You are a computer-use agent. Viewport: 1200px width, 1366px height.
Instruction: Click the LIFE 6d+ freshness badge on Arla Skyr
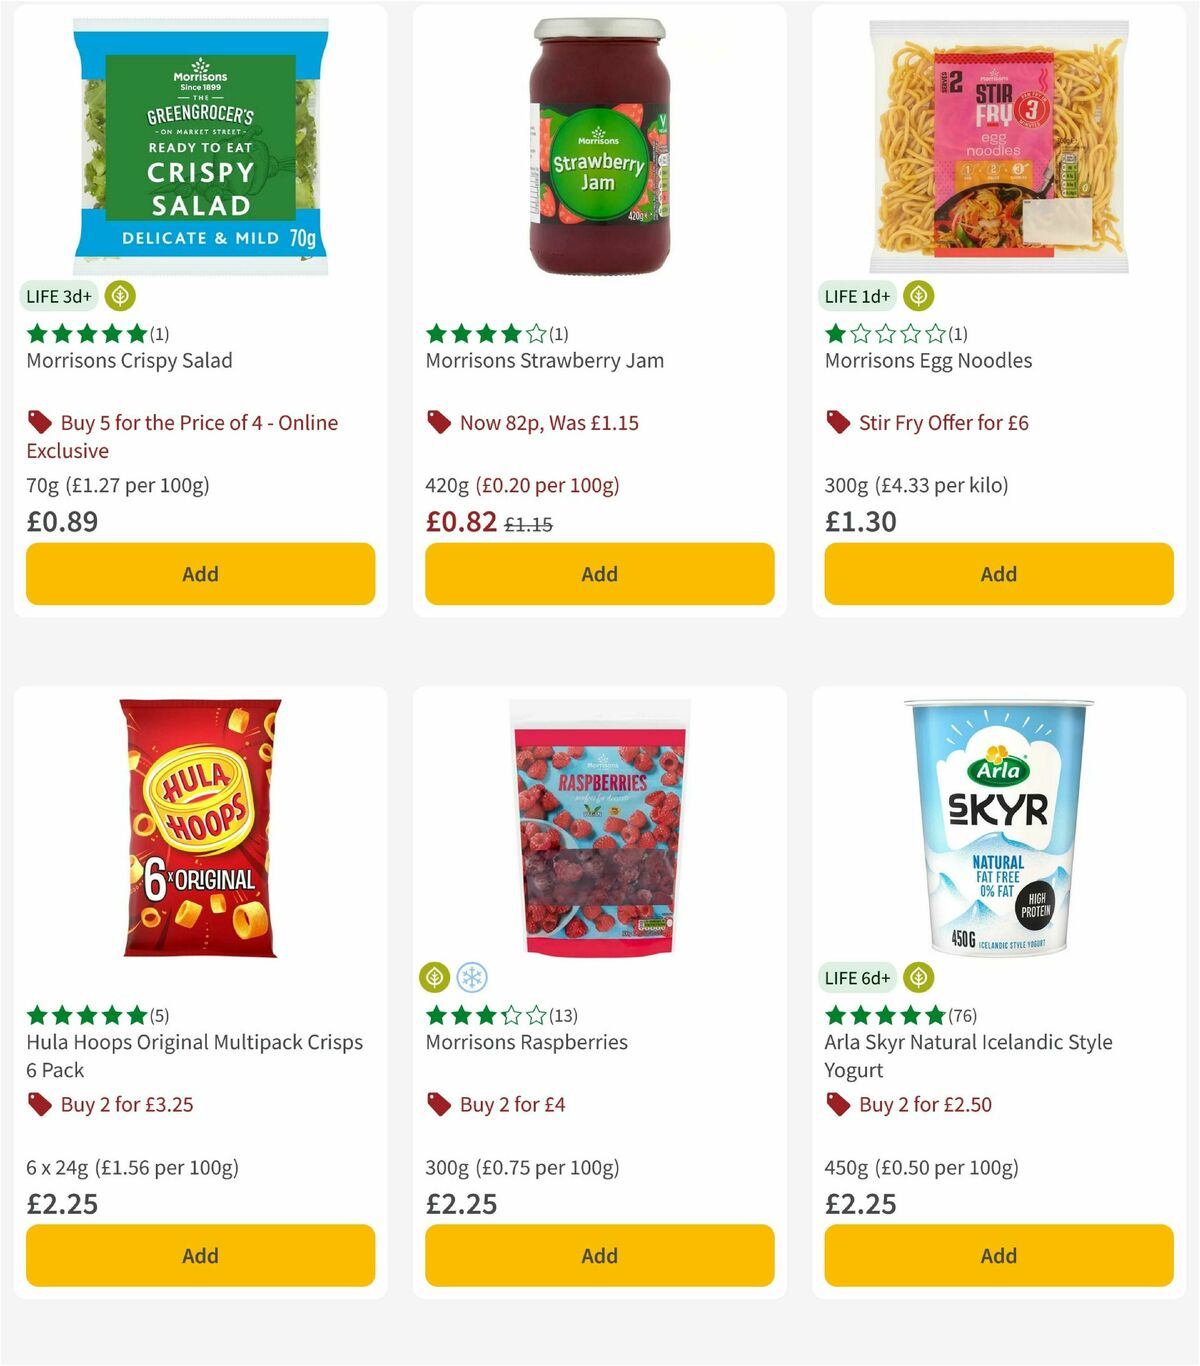tap(857, 978)
